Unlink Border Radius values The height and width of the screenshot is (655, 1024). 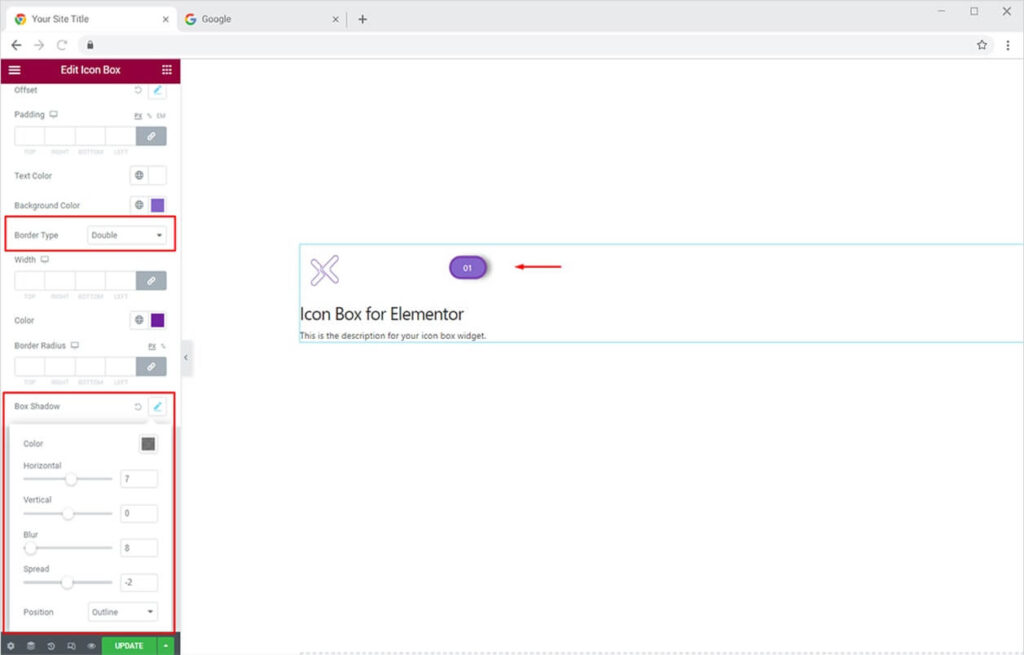[151, 367]
